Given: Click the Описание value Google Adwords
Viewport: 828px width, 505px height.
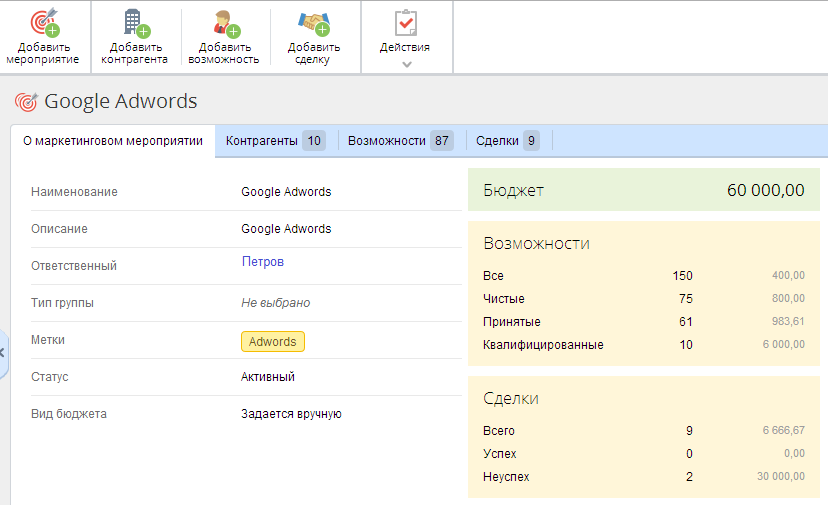Looking at the screenshot, I should tap(286, 229).
